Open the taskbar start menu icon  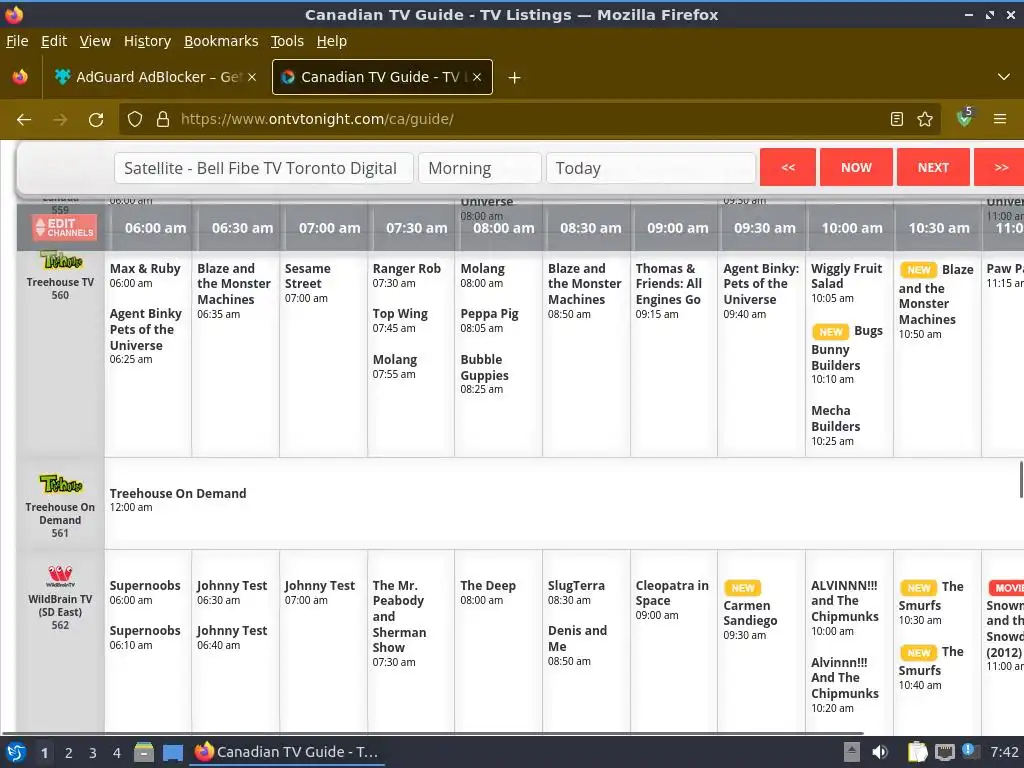click(16, 752)
